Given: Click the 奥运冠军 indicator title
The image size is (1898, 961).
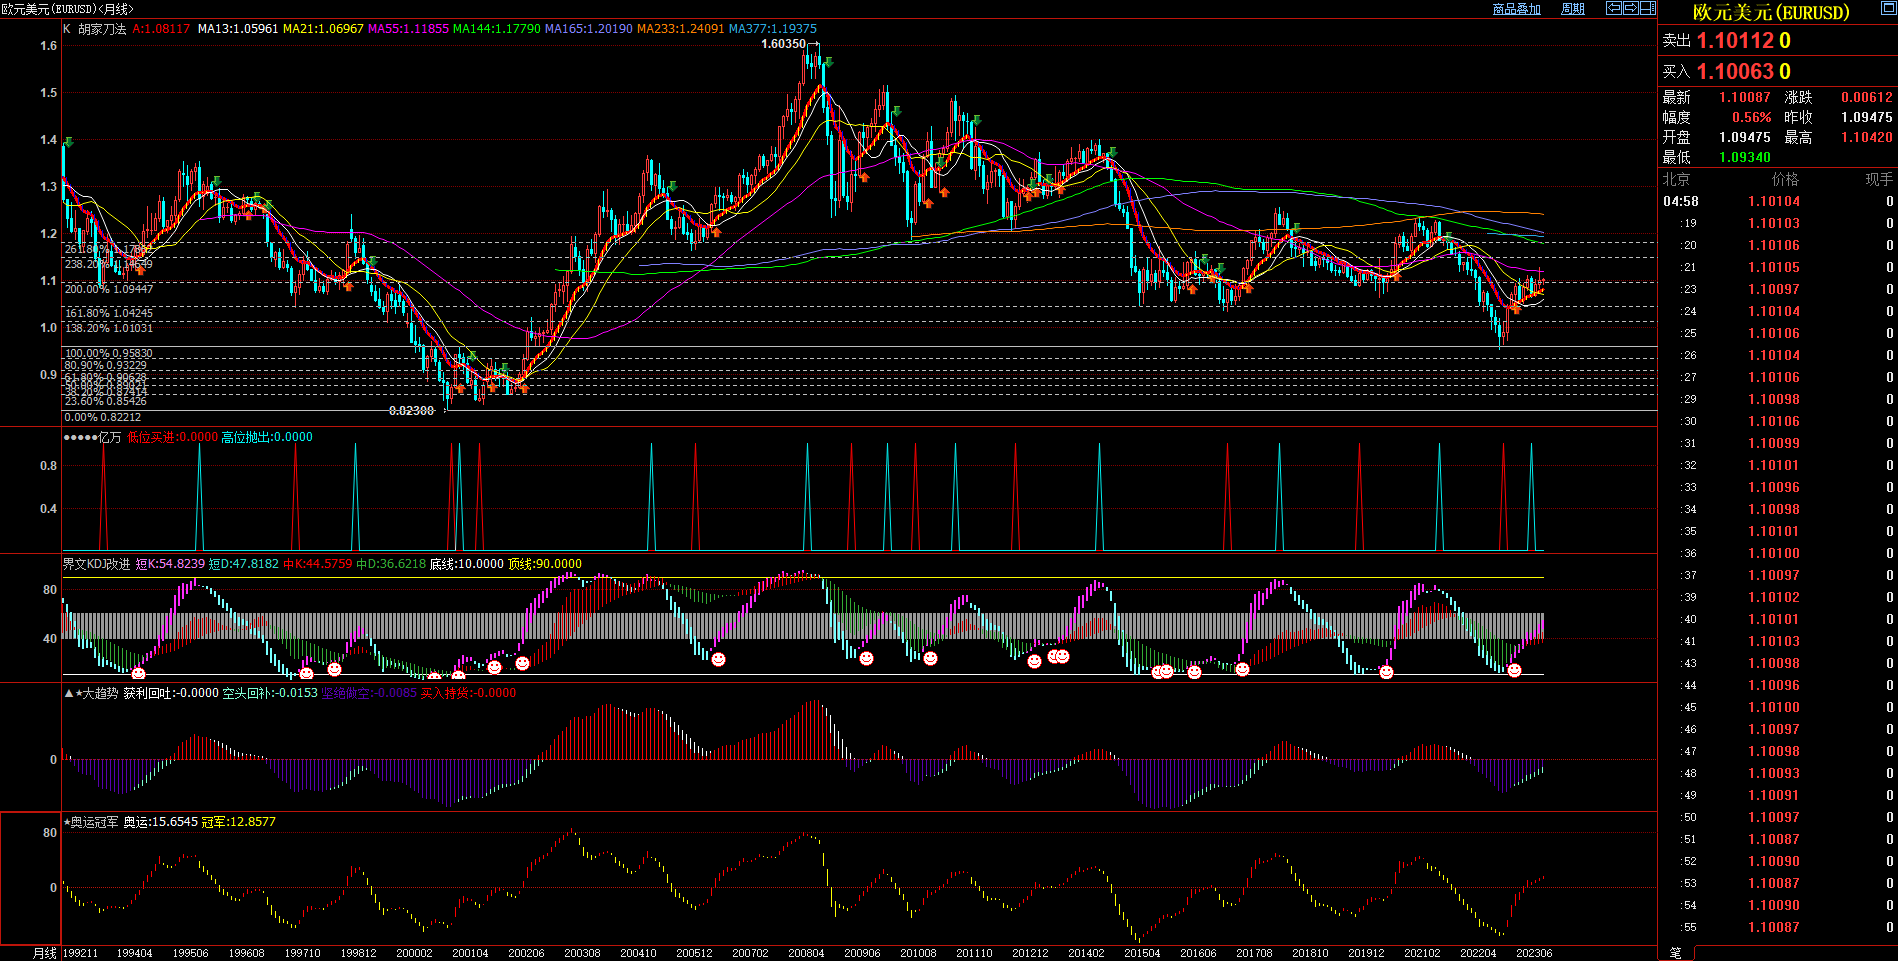Looking at the screenshot, I should tap(93, 822).
